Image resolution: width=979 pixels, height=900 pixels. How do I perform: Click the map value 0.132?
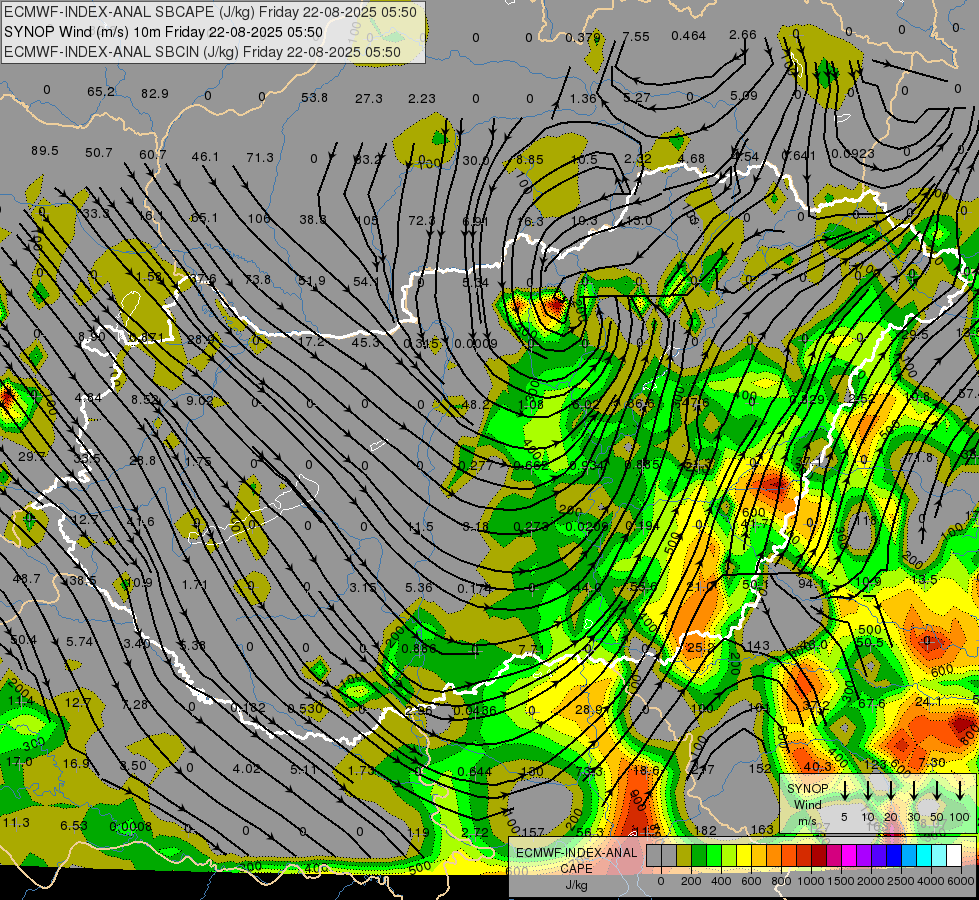(248, 708)
